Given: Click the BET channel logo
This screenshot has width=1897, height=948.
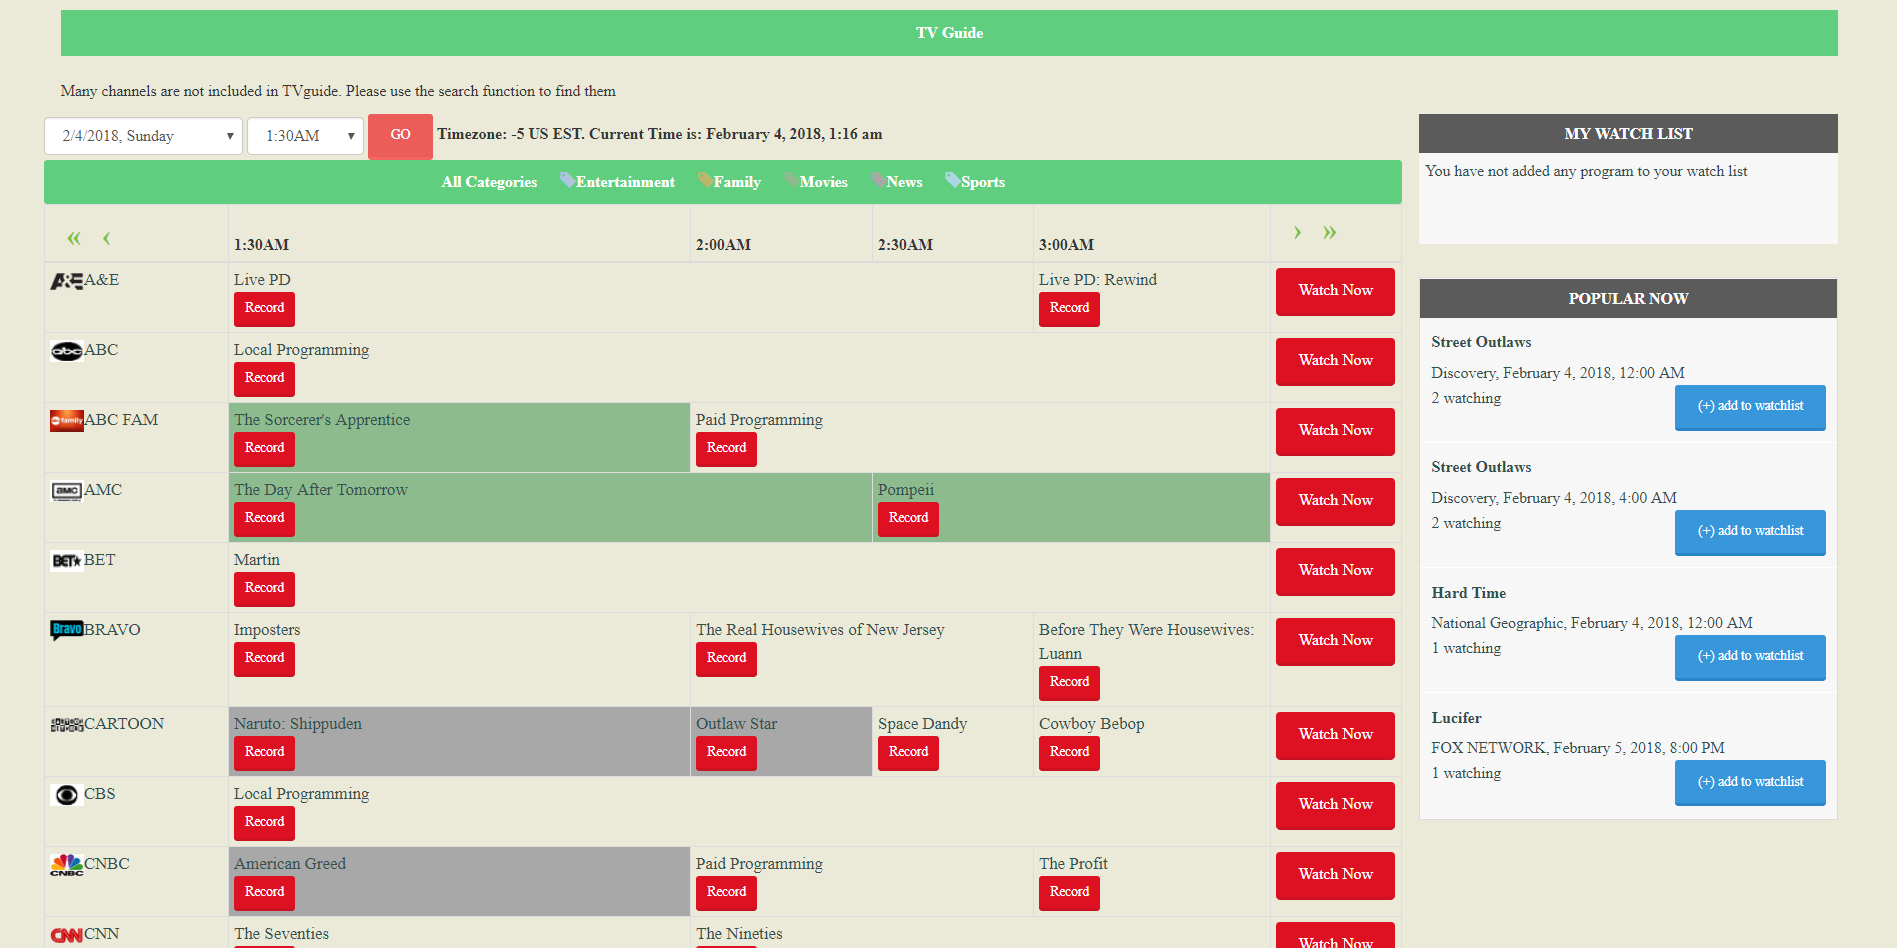Looking at the screenshot, I should tap(66, 561).
